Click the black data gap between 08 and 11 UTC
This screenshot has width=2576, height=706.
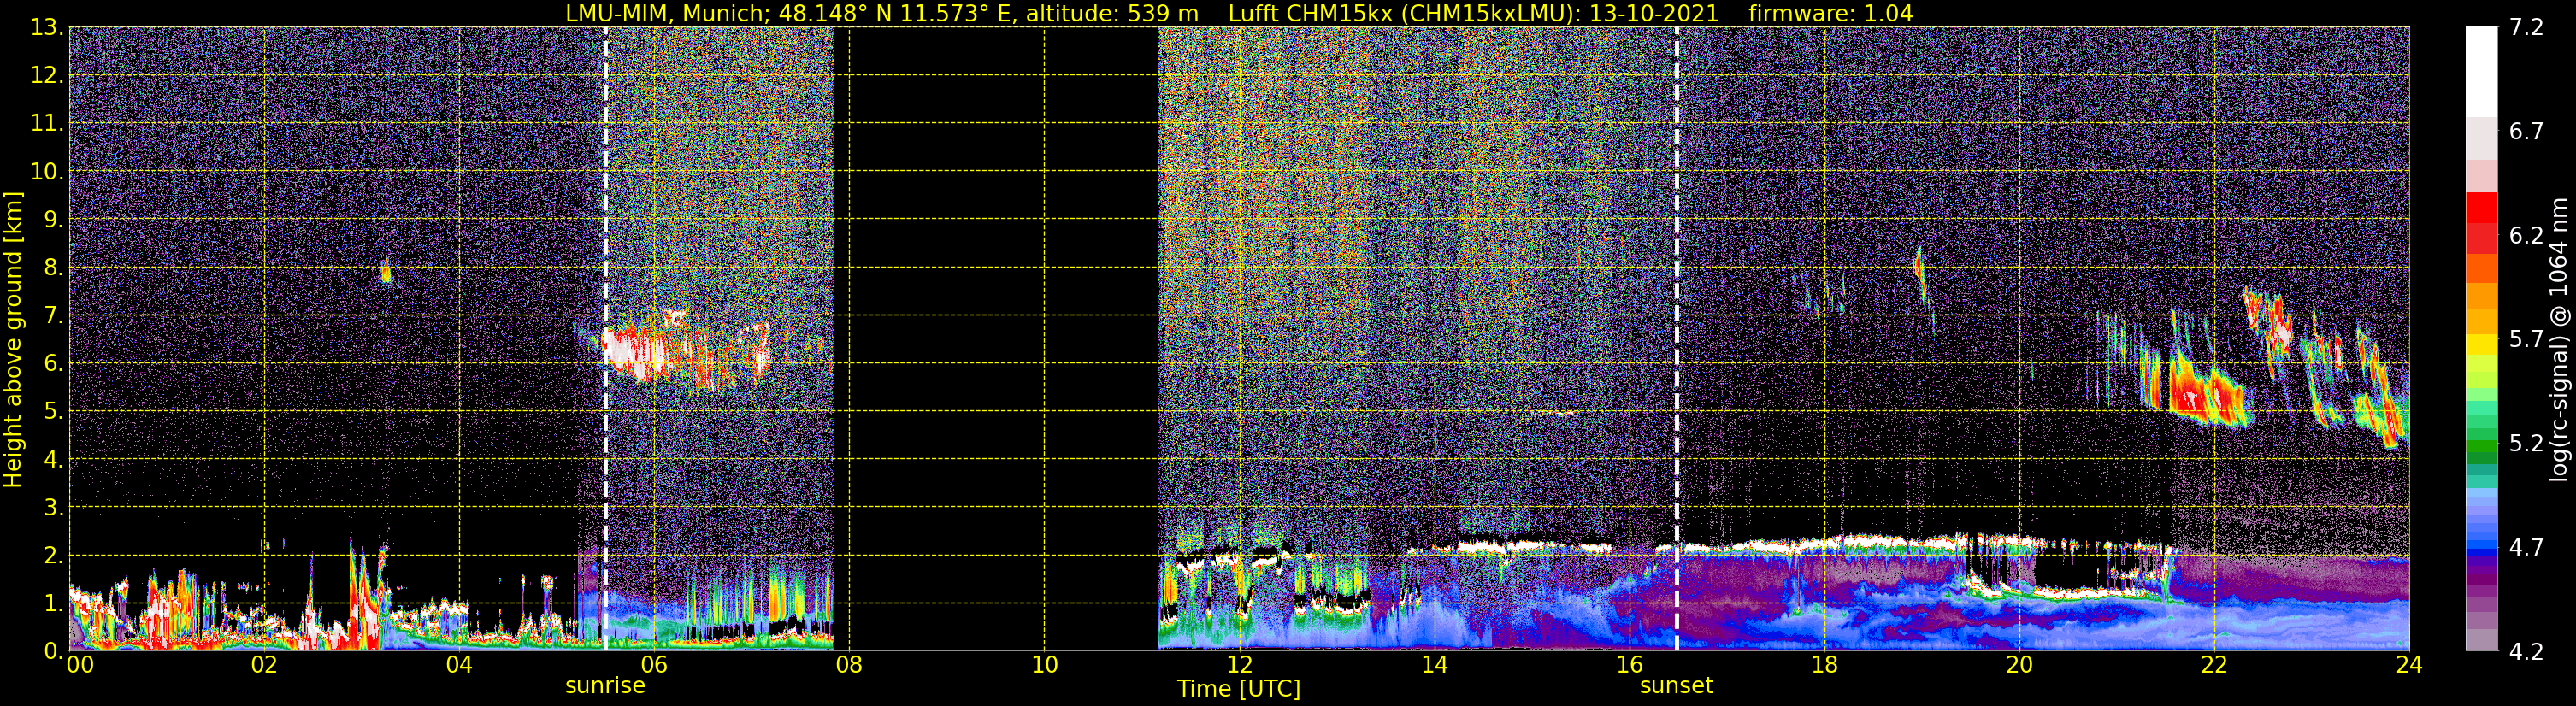tap(995, 339)
